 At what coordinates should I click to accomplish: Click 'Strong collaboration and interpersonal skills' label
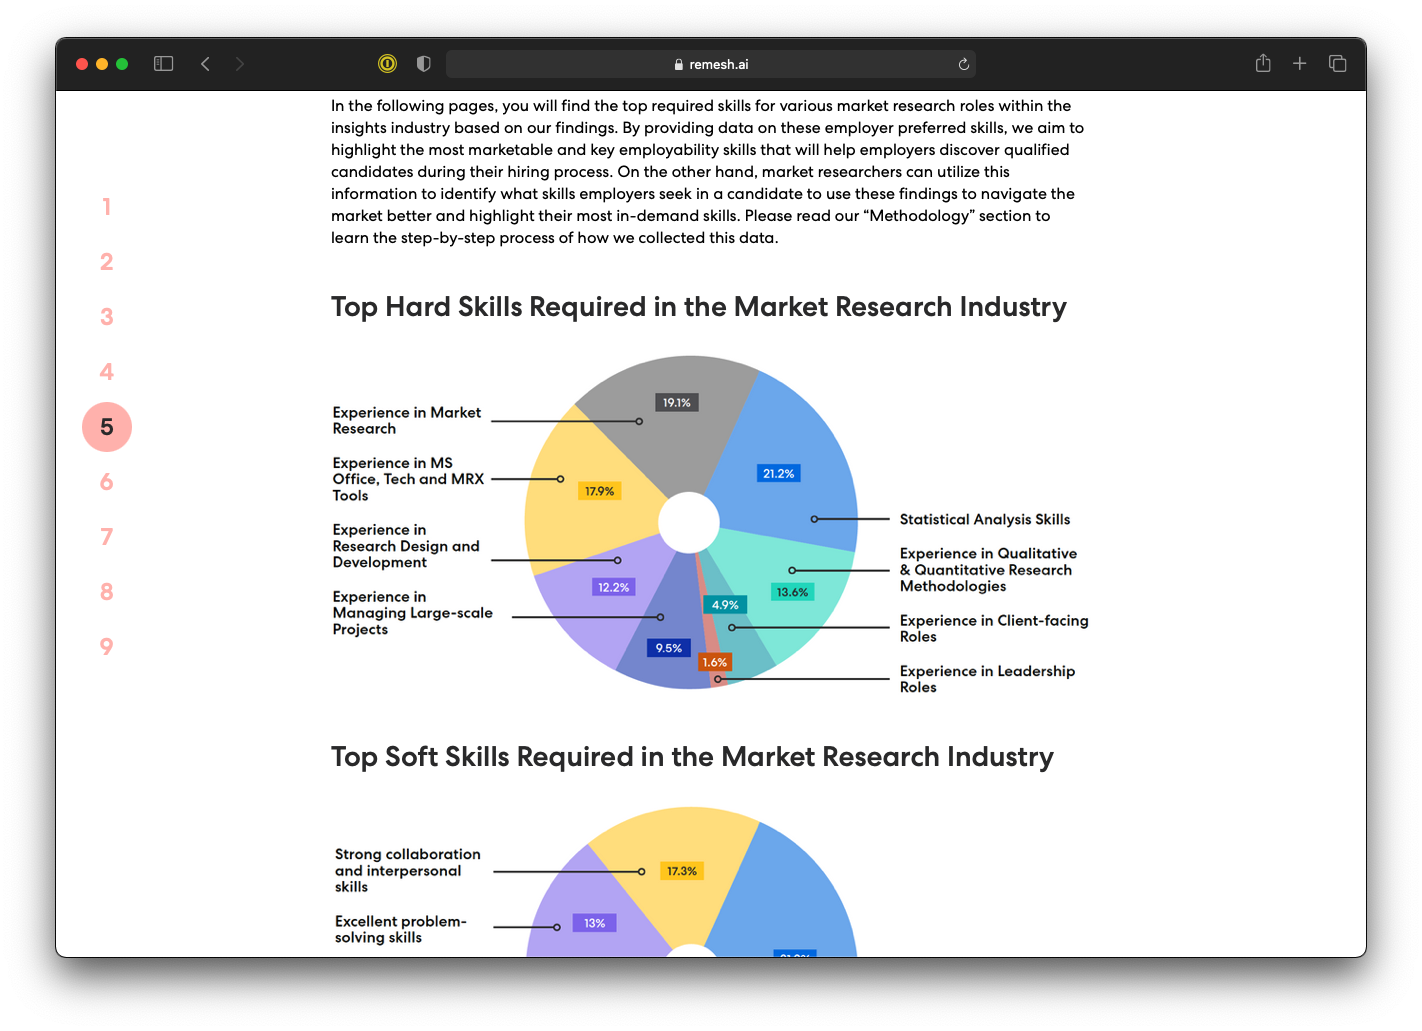click(408, 870)
